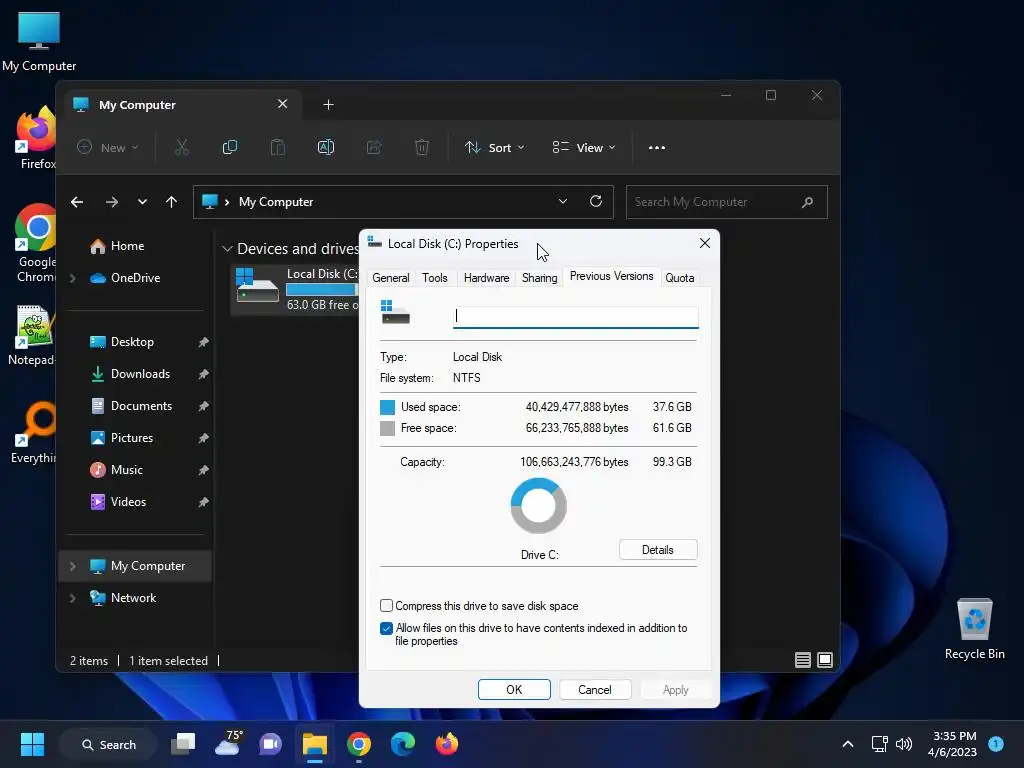Open Windows Start menu
This screenshot has width=1024, height=768.
click(32, 744)
